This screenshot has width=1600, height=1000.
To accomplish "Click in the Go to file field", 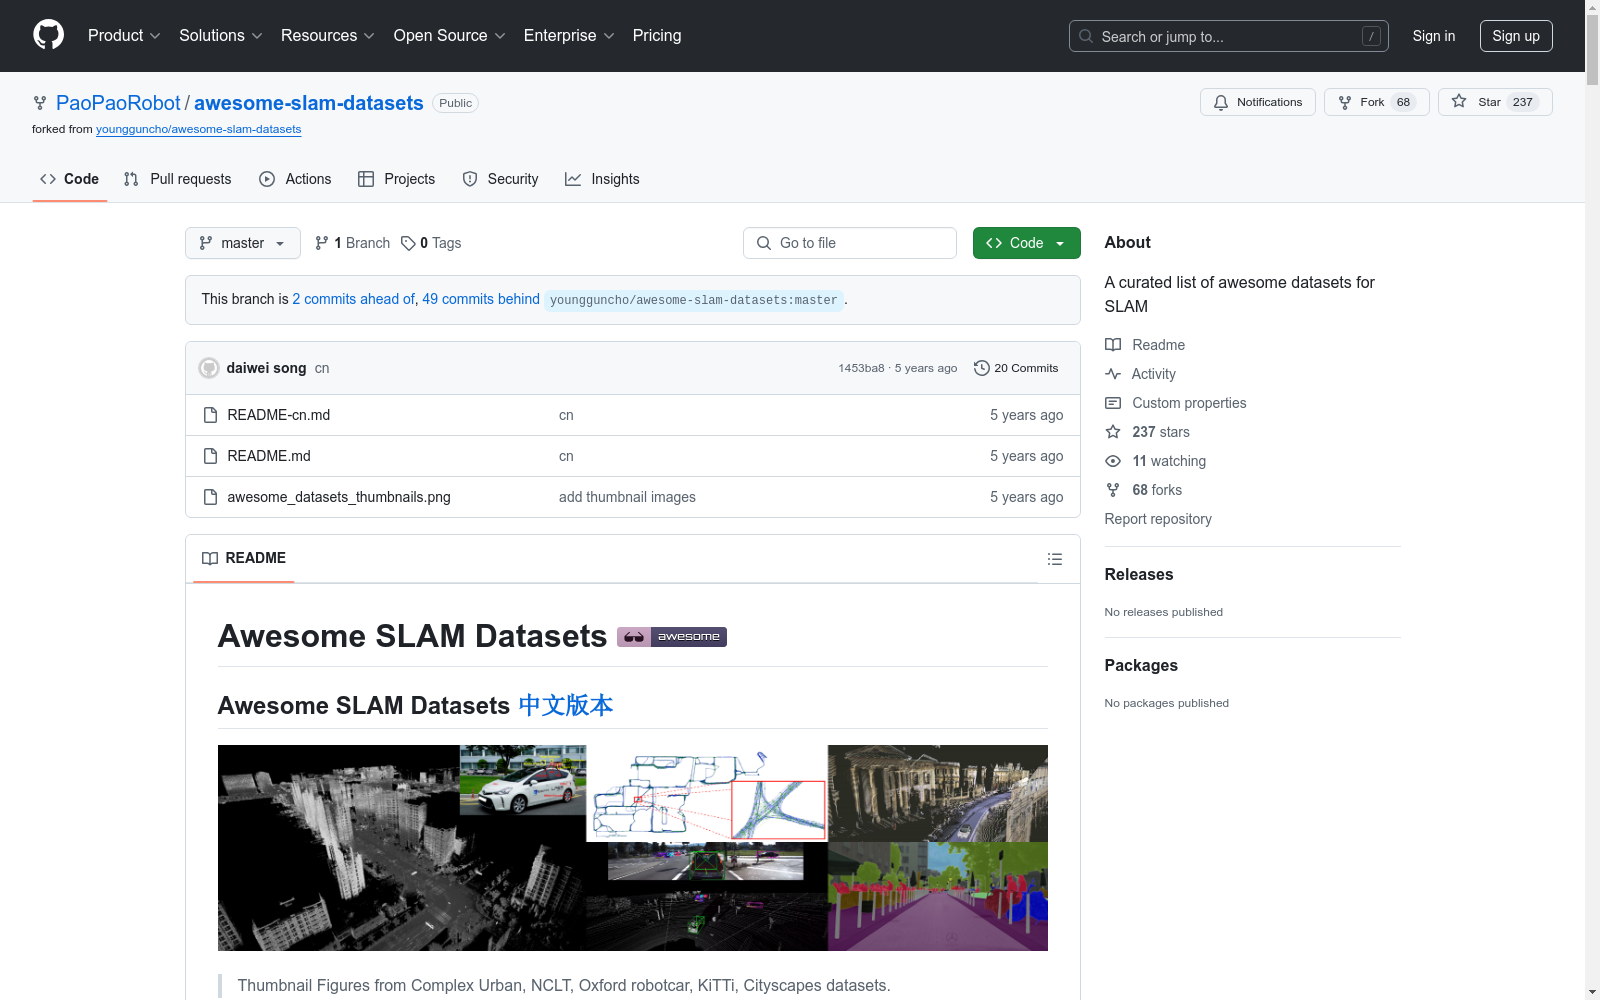I will tap(850, 243).
